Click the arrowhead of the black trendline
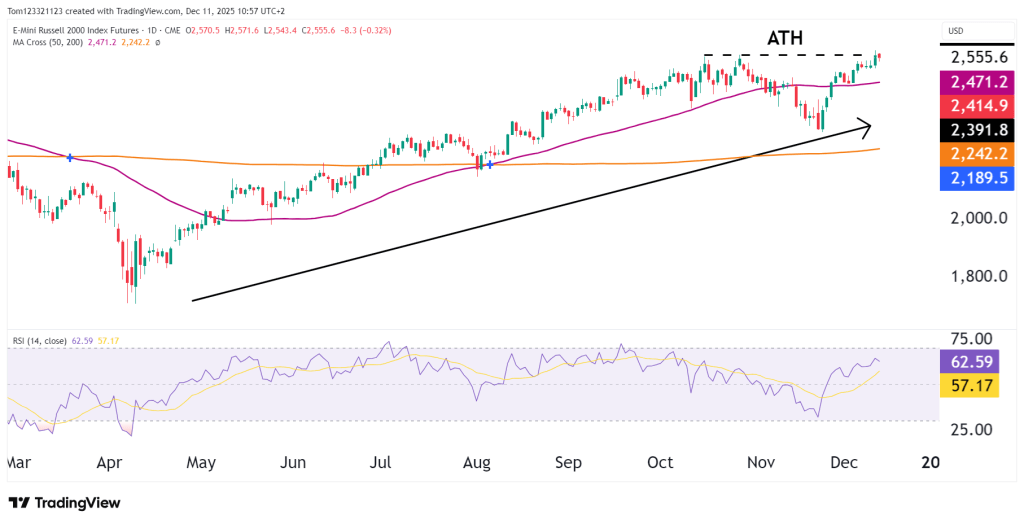Viewport: 1024px width, 524px height. coord(866,126)
